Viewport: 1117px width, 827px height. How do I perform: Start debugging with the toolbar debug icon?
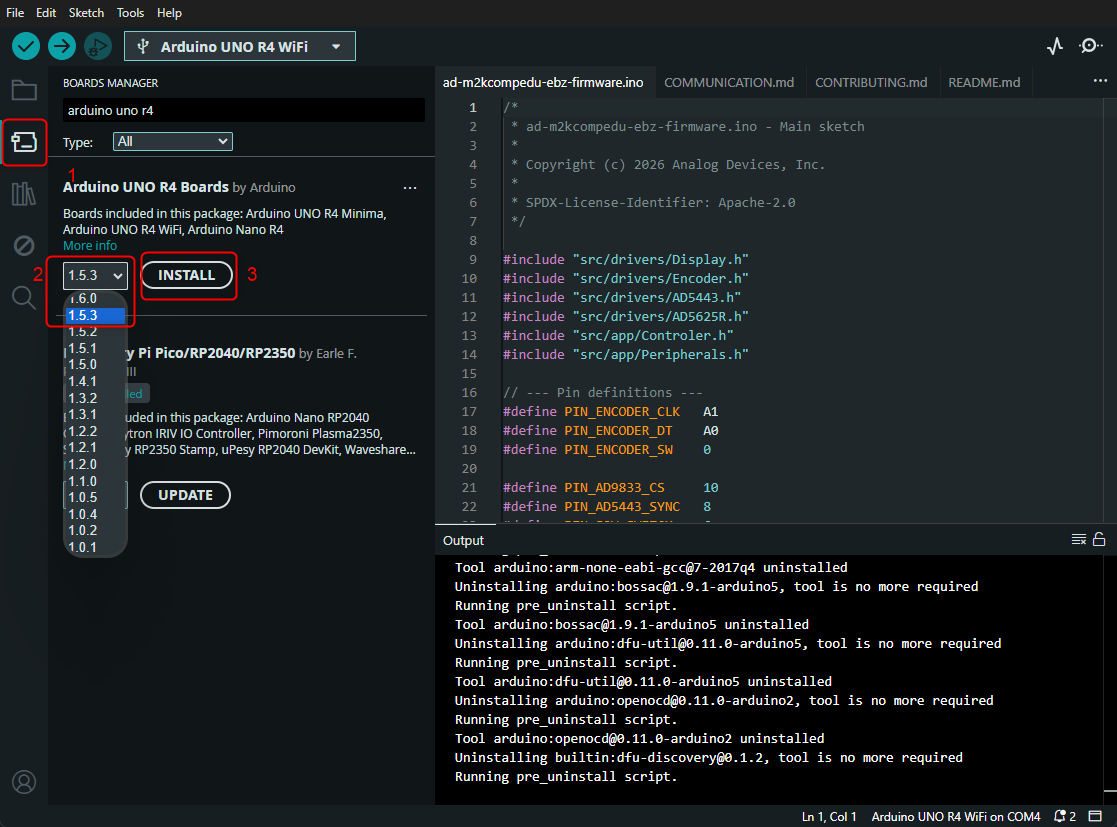pos(98,46)
